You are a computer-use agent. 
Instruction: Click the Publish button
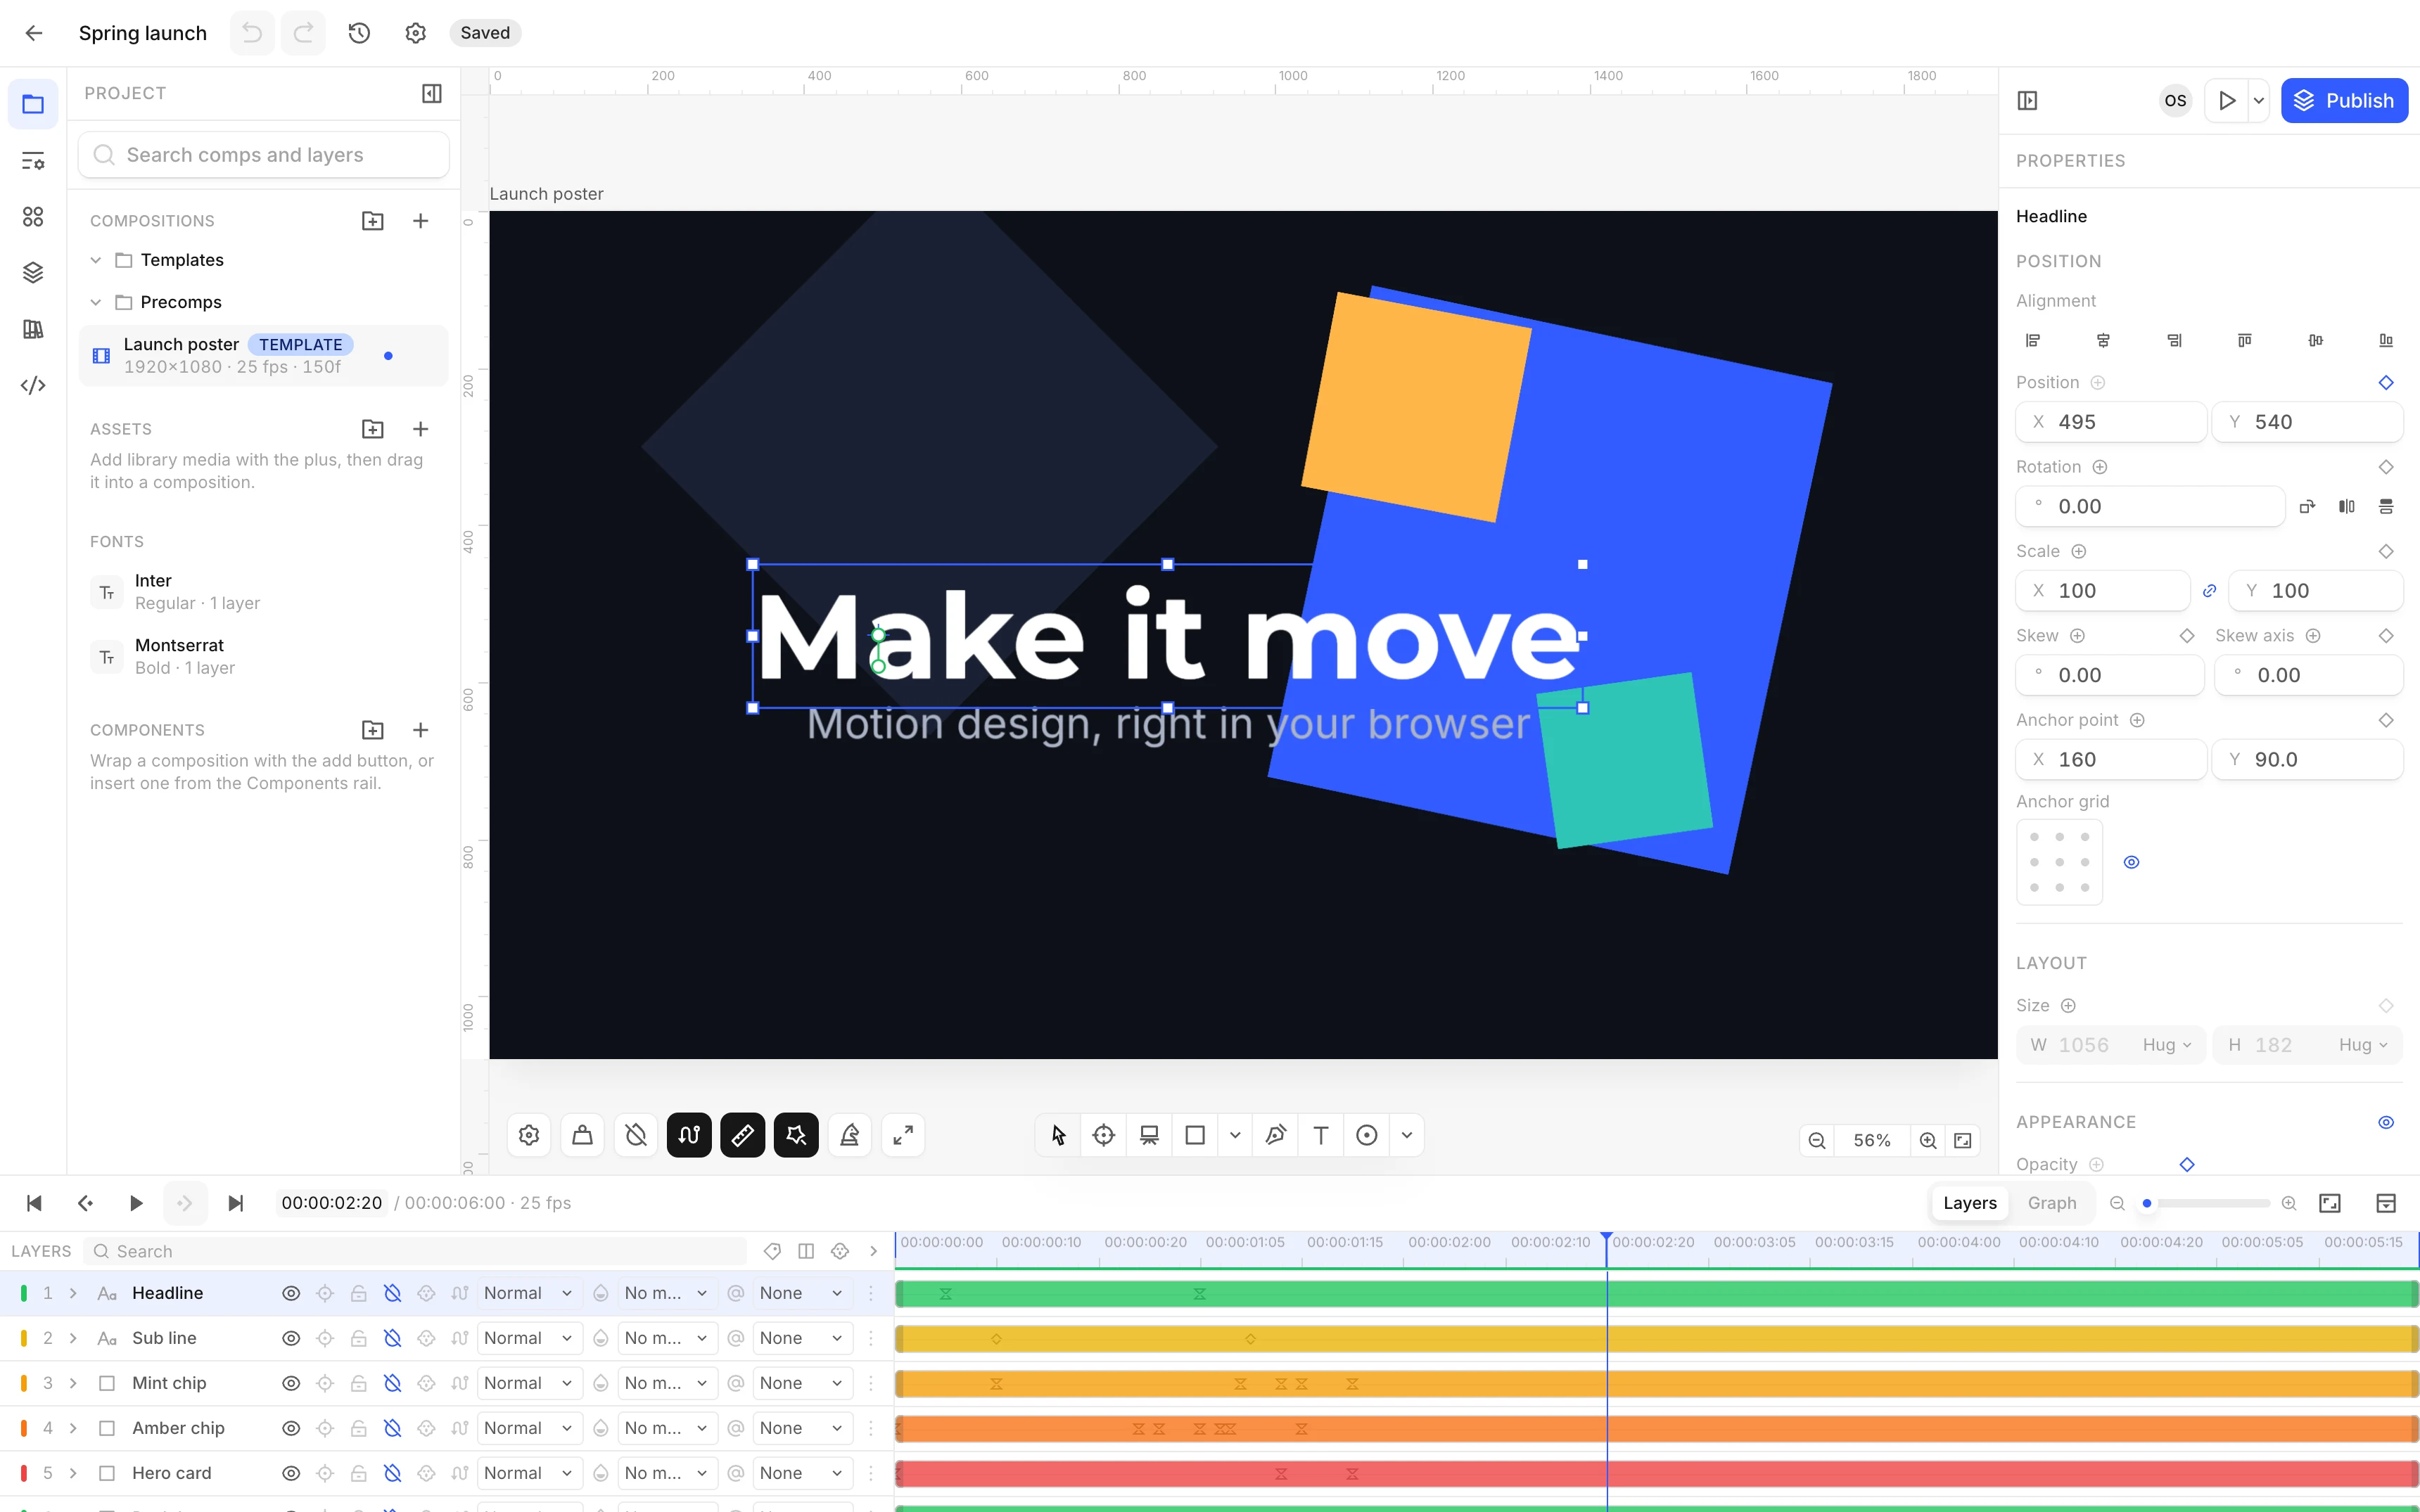(2344, 101)
